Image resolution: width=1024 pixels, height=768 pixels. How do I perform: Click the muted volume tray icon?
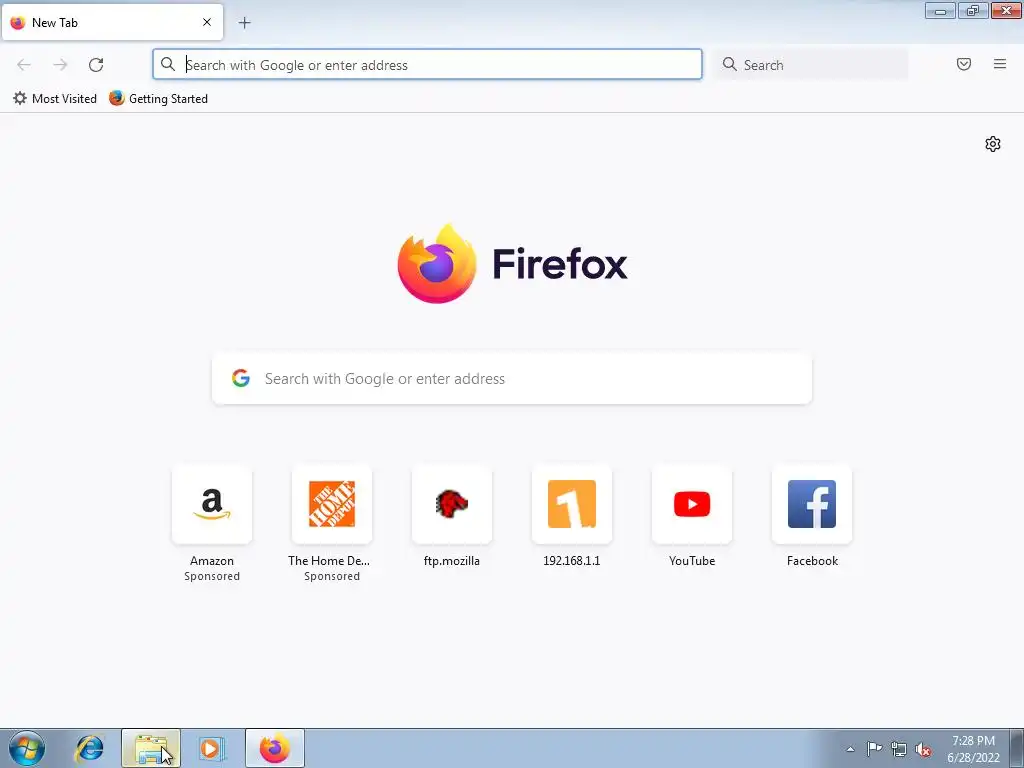[923, 749]
